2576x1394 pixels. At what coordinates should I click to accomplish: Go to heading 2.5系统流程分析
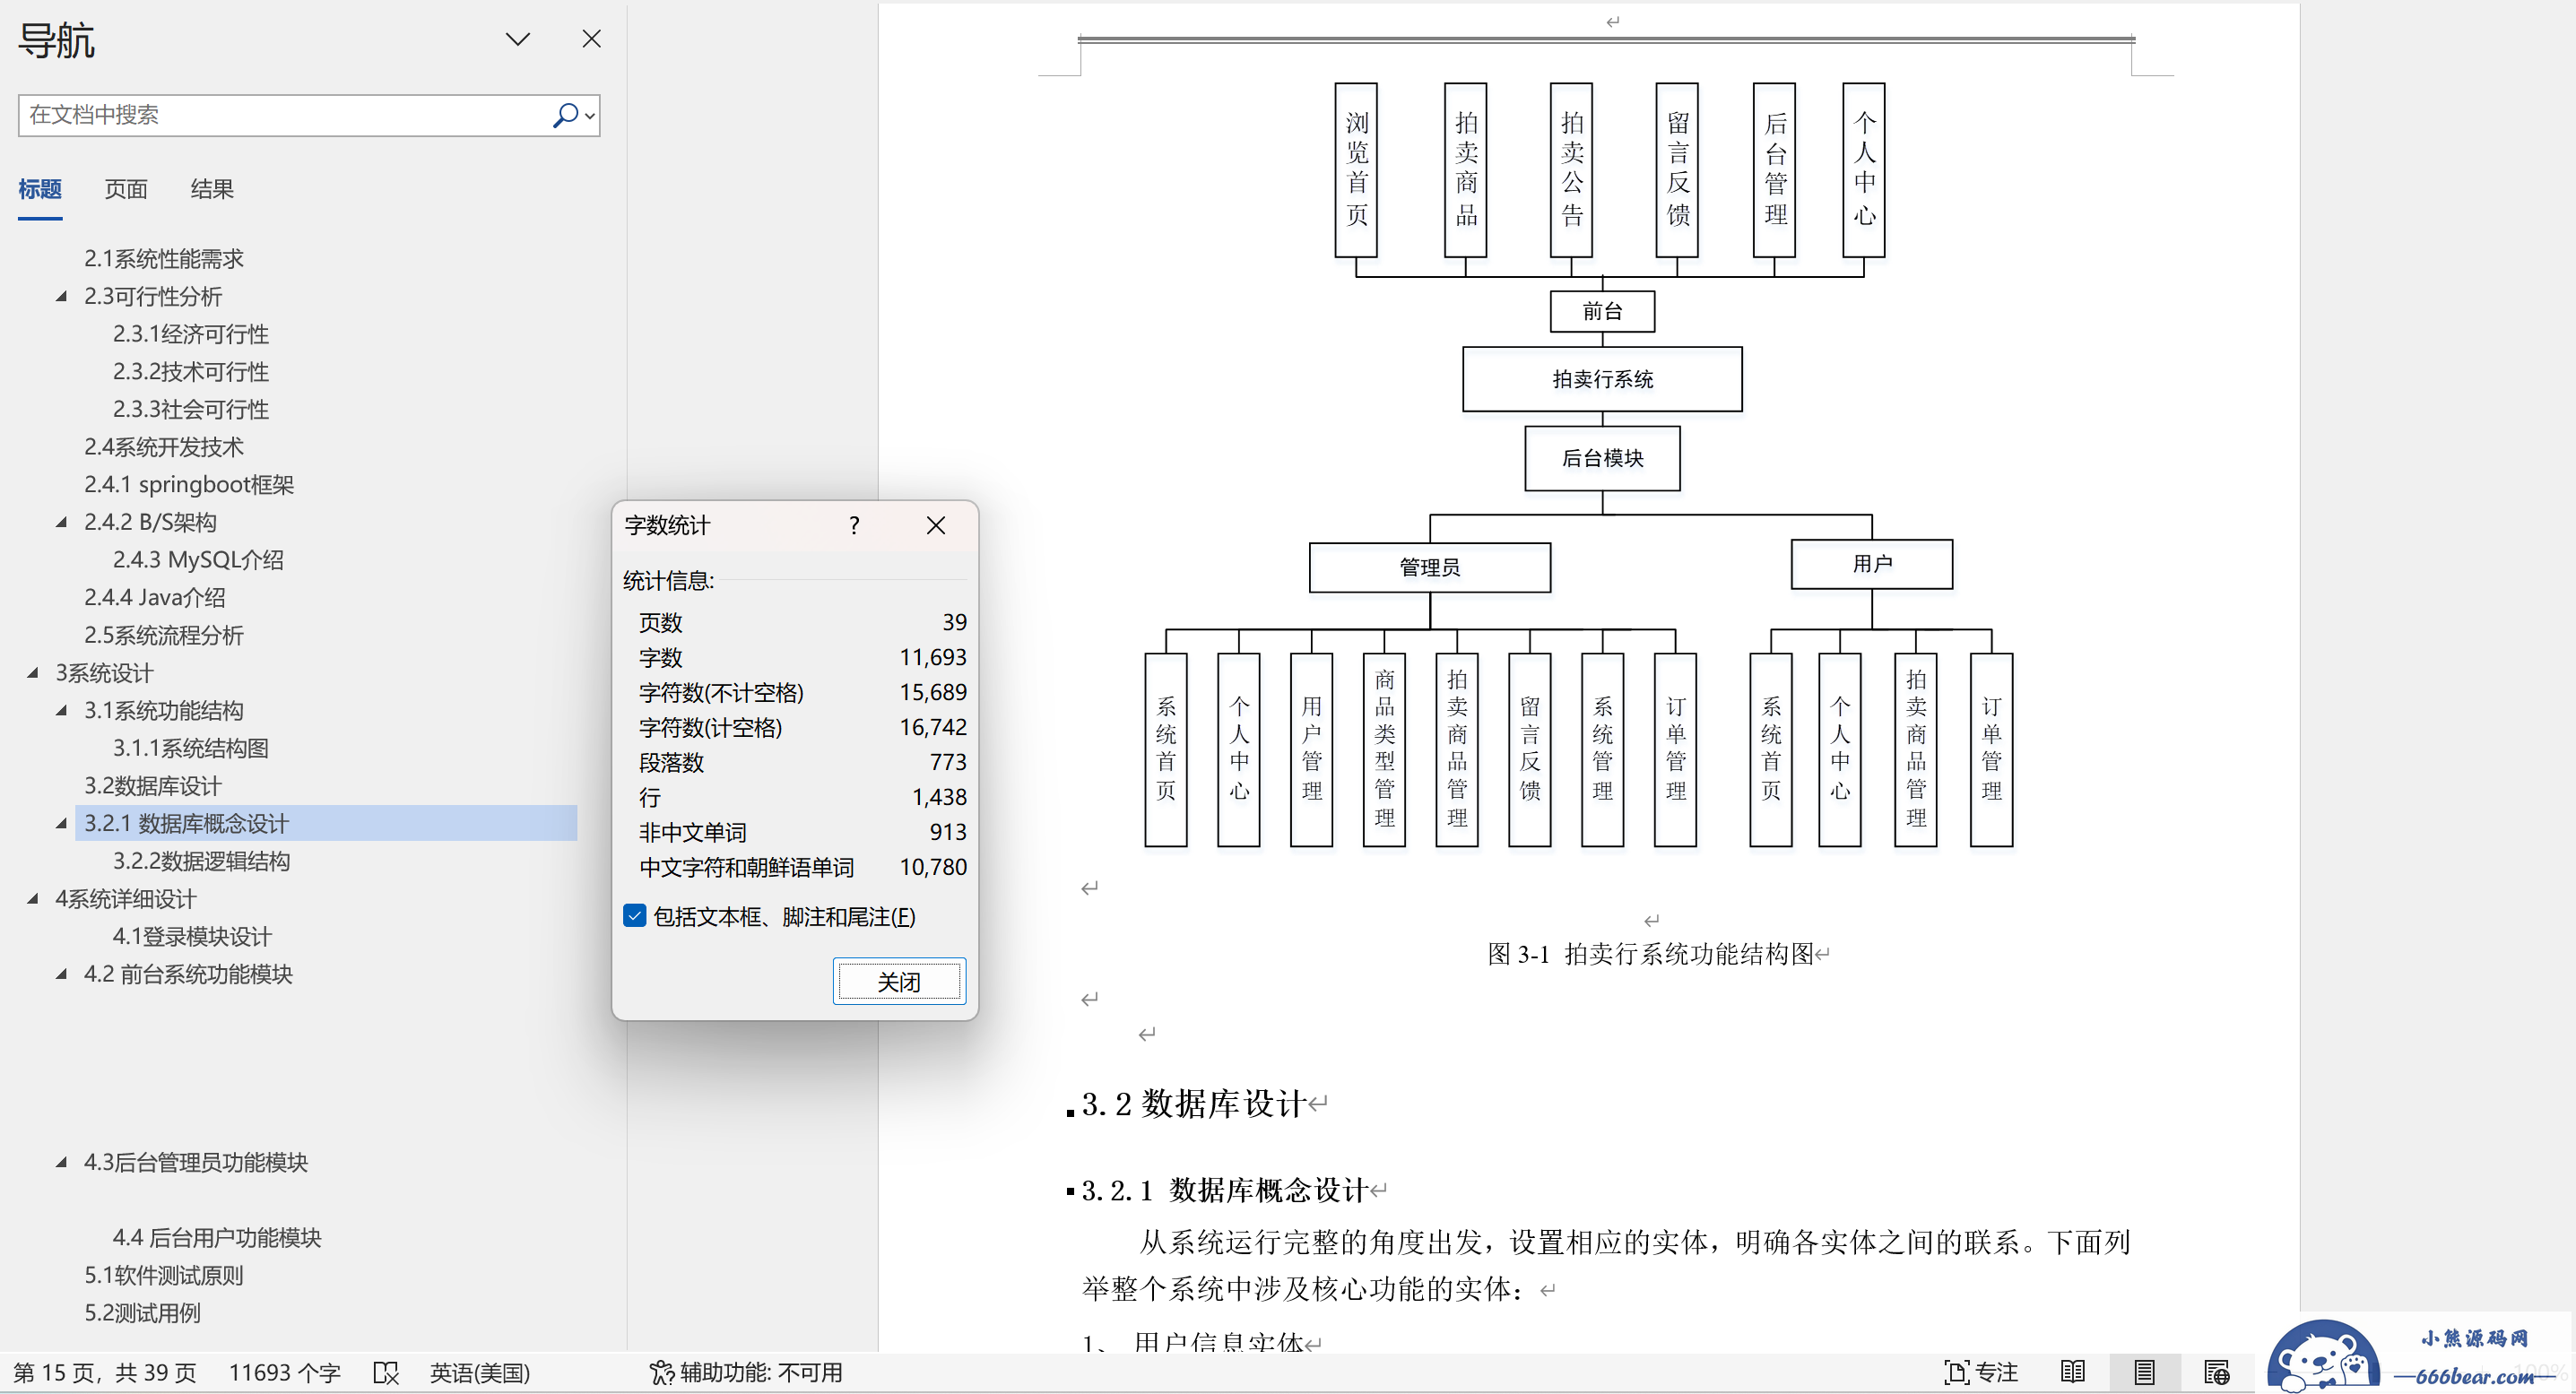164,635
